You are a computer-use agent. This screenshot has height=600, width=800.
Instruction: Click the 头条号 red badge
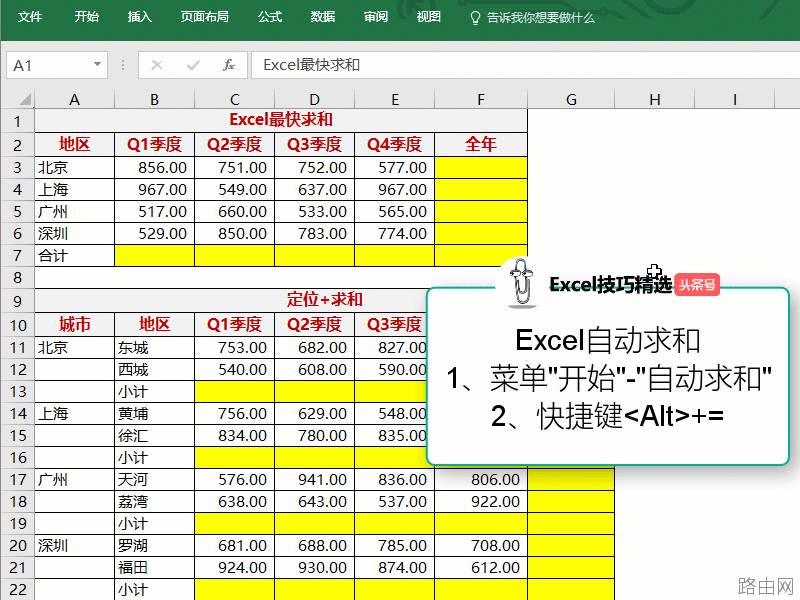697,285
